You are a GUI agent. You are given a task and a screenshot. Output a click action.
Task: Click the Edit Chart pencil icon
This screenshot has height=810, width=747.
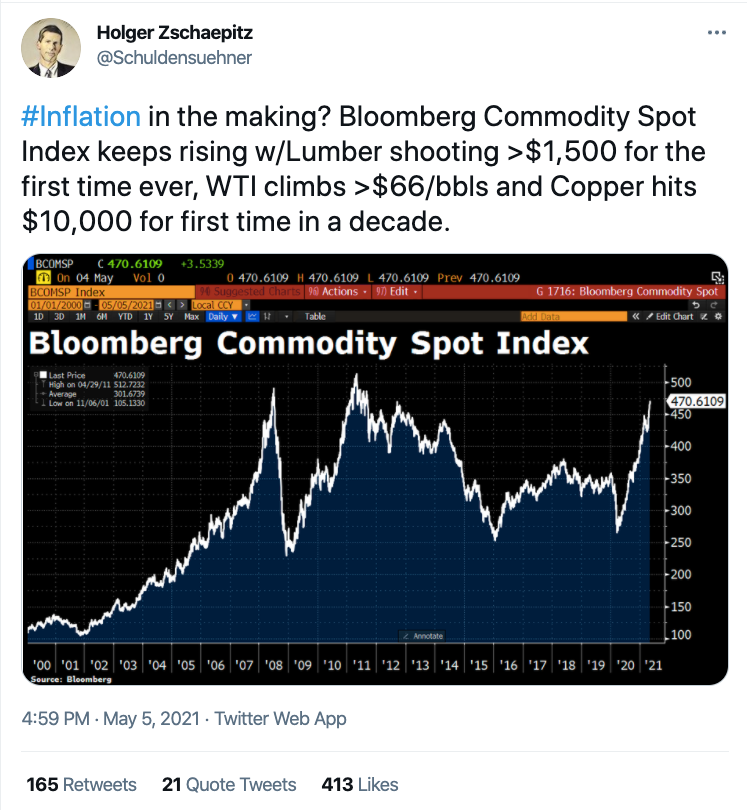[650, 317]
